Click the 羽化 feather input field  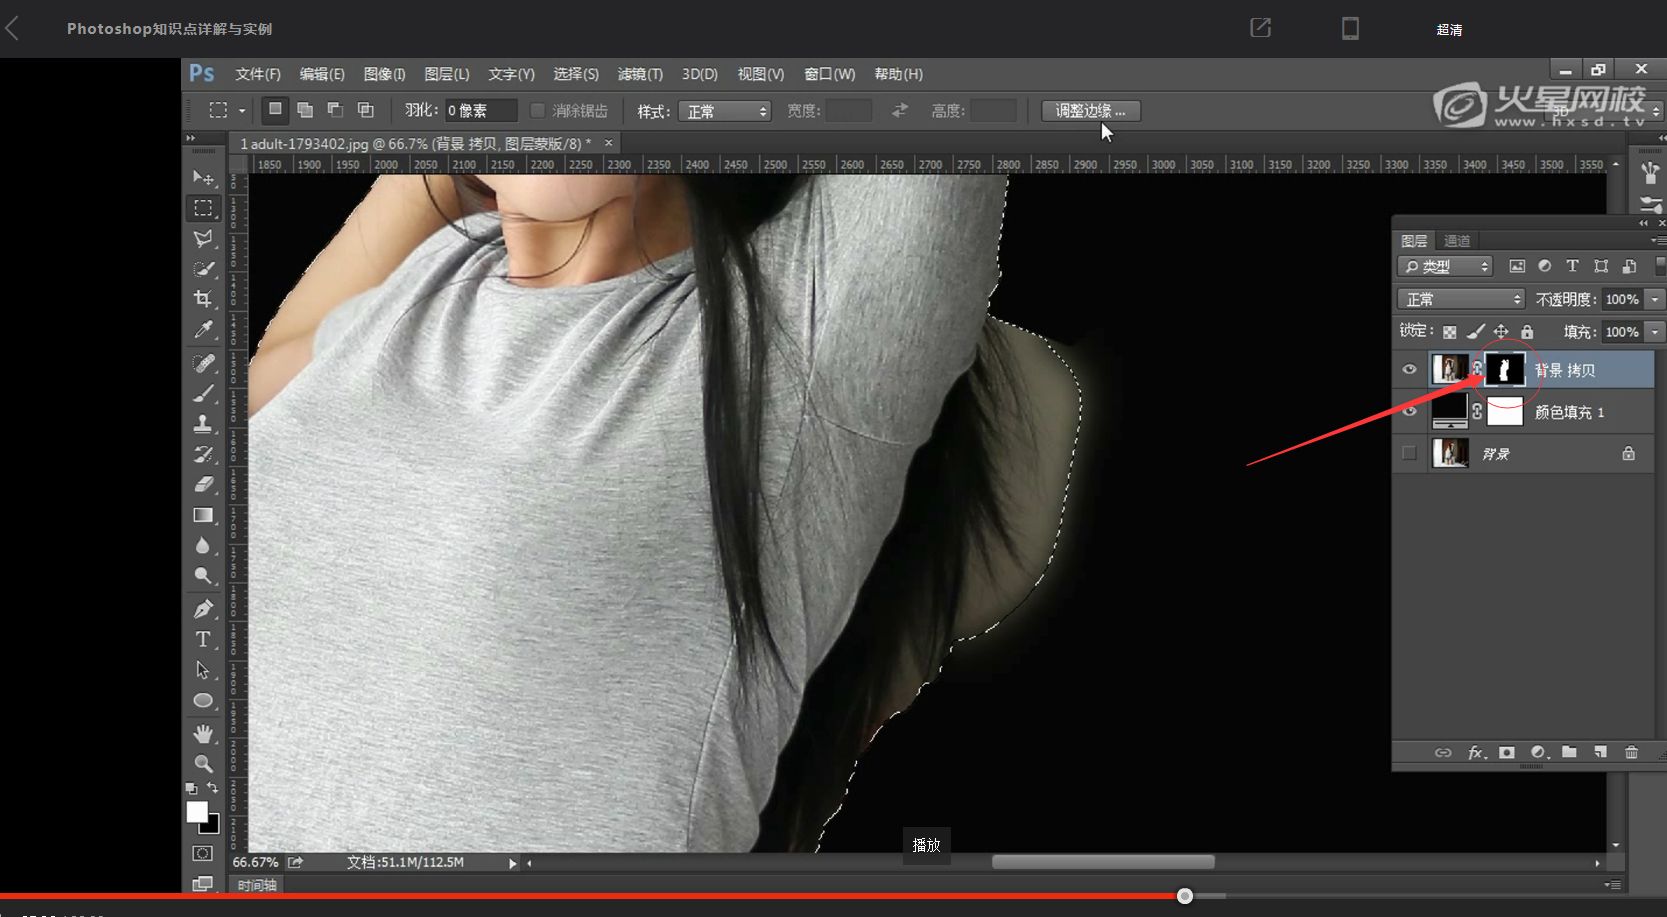tap(481, 111)
